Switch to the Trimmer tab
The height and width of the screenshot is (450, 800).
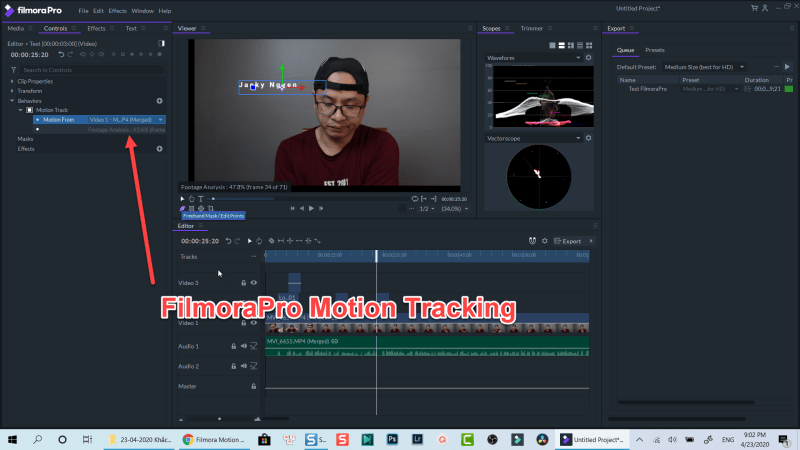pyautogui.click(x=531, y=29)
